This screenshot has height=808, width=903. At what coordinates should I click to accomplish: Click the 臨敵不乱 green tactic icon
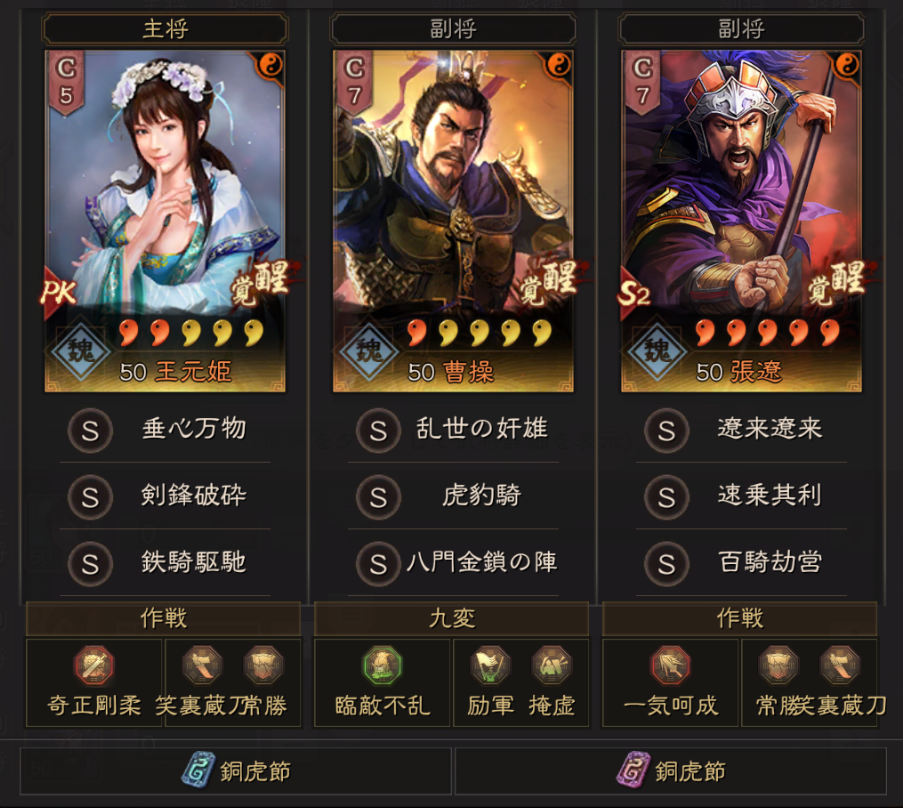click(x=382, y=665)
